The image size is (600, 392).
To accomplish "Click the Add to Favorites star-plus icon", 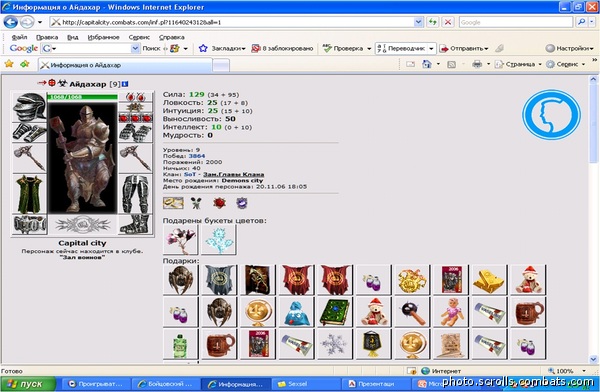I will pos(25,64).
